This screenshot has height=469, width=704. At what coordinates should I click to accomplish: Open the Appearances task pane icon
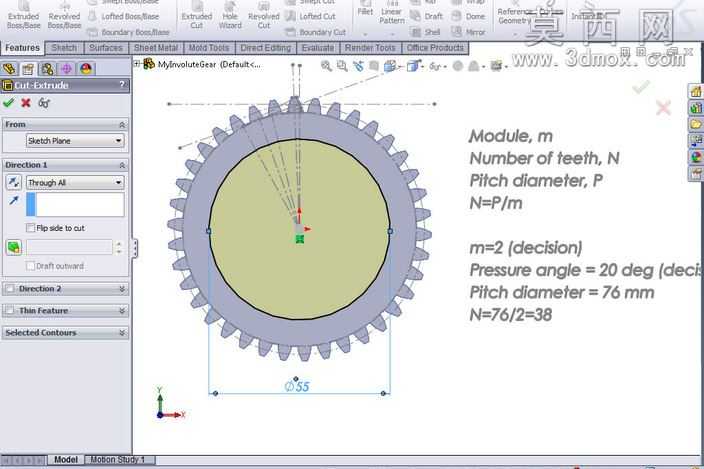pyautogui.click(x=696, y=157)
